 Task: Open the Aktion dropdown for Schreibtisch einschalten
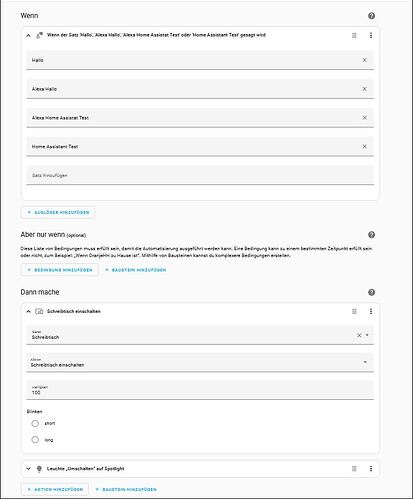tap(200, 363)
